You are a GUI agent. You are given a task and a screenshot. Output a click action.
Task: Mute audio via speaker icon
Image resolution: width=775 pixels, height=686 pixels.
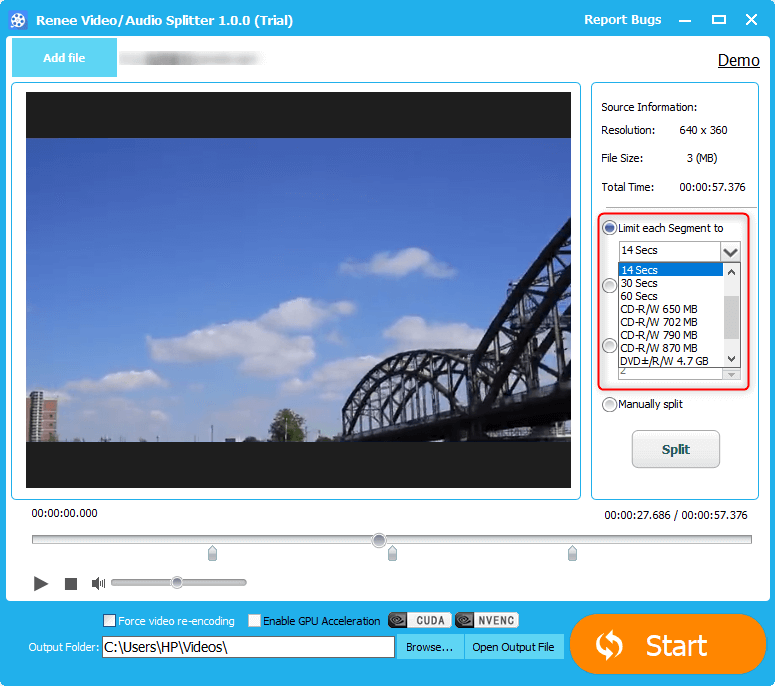tap(98, 583)
